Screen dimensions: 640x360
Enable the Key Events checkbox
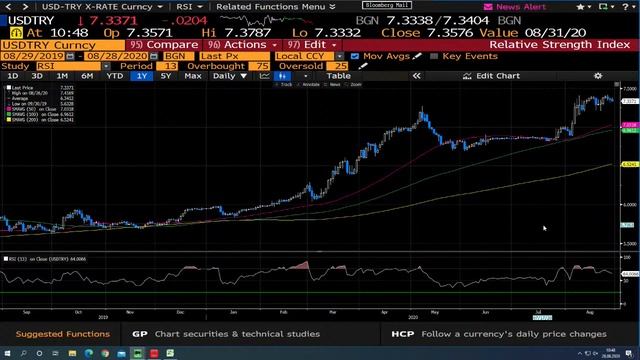click(434, 56)
